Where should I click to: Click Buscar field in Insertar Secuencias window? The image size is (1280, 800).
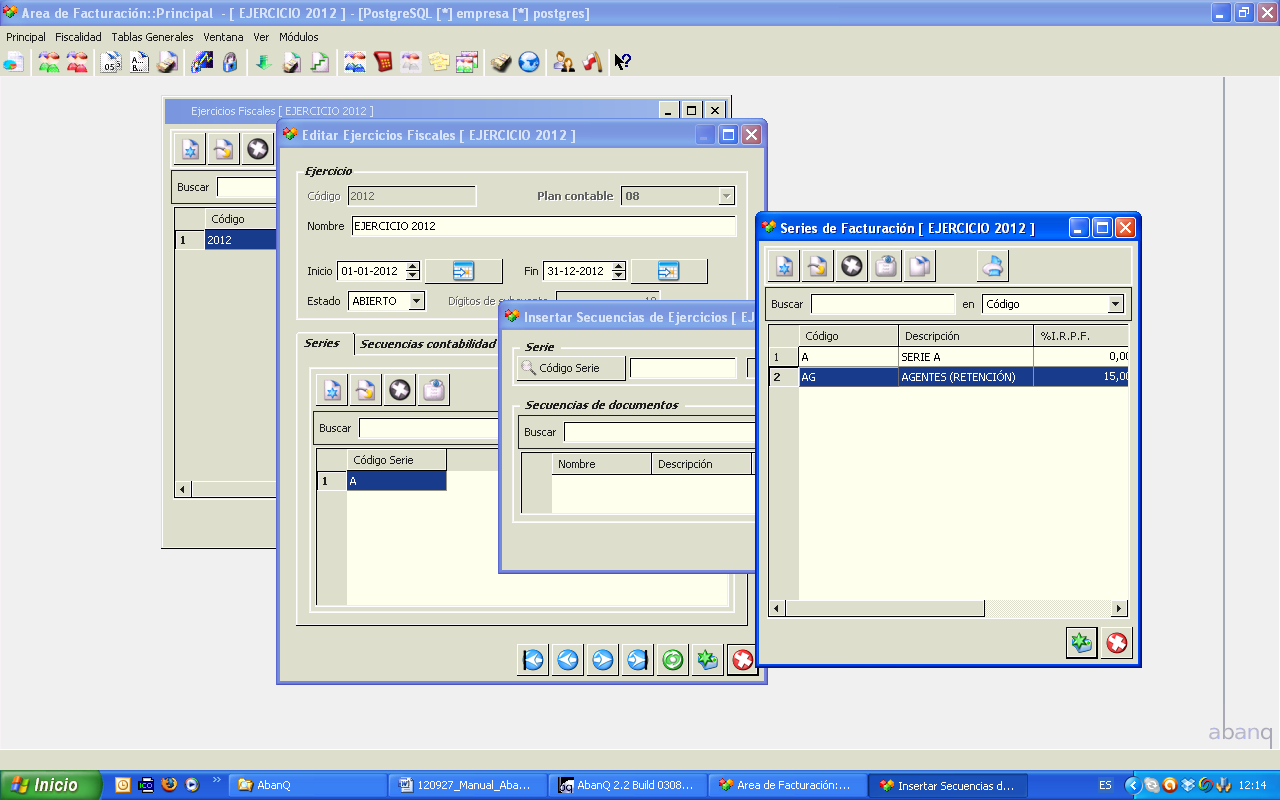pos(659,432)
